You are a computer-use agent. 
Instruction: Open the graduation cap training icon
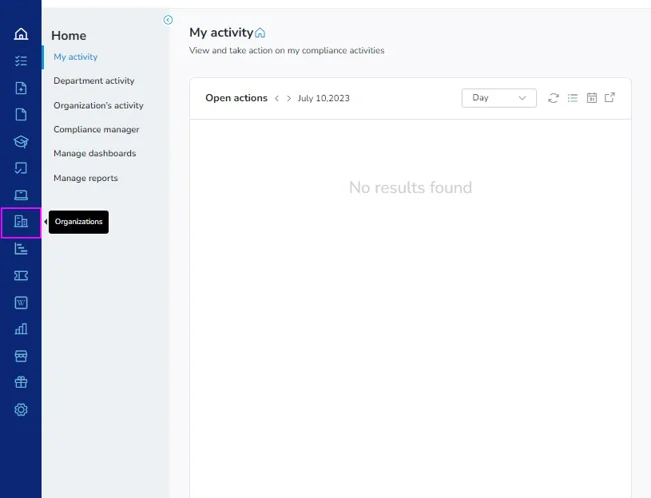pos(21,142)
